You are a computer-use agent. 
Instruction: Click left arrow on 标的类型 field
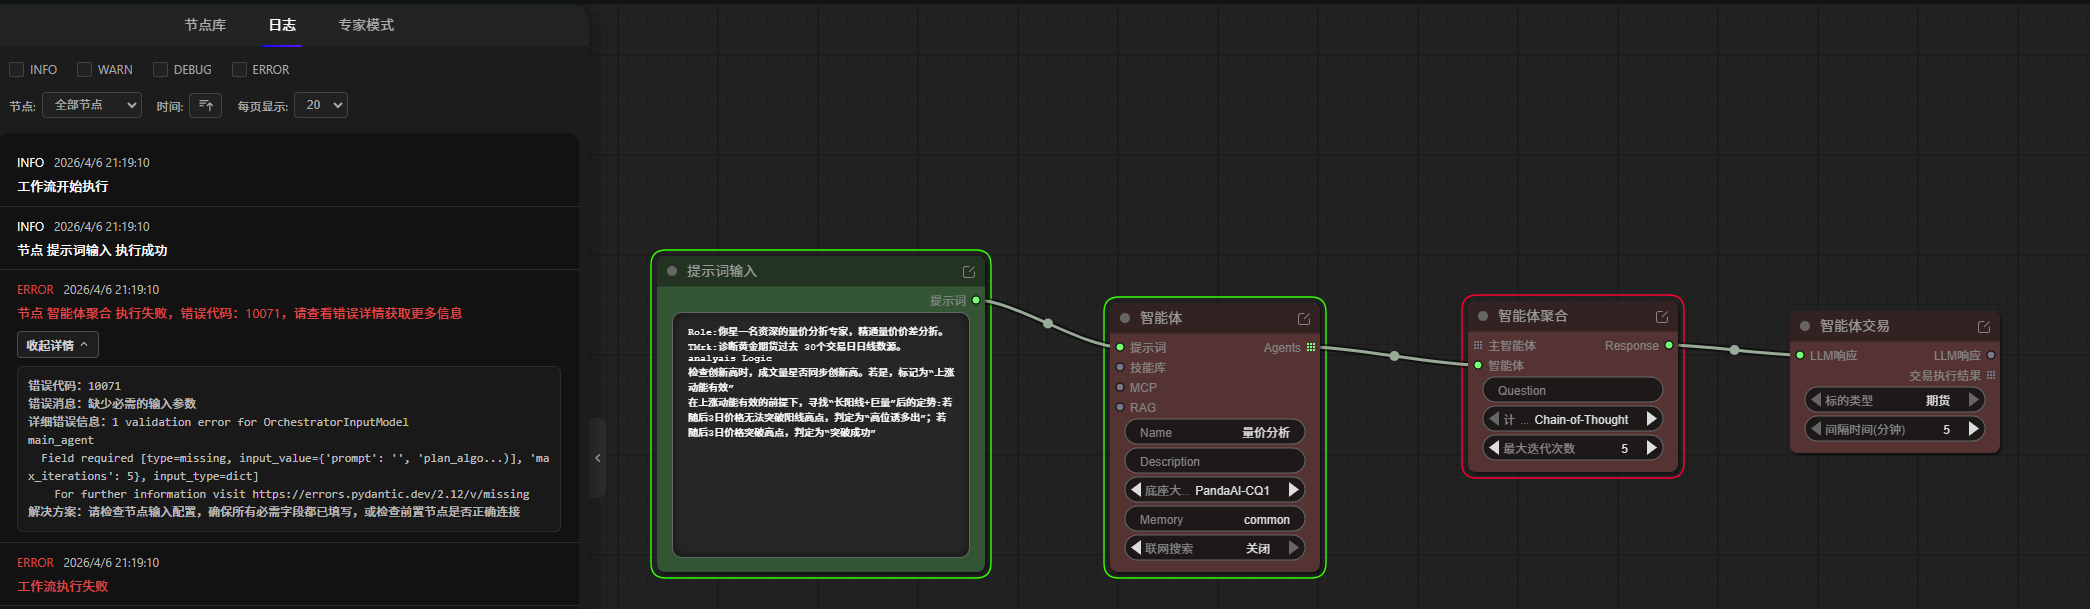[1816, 400]
